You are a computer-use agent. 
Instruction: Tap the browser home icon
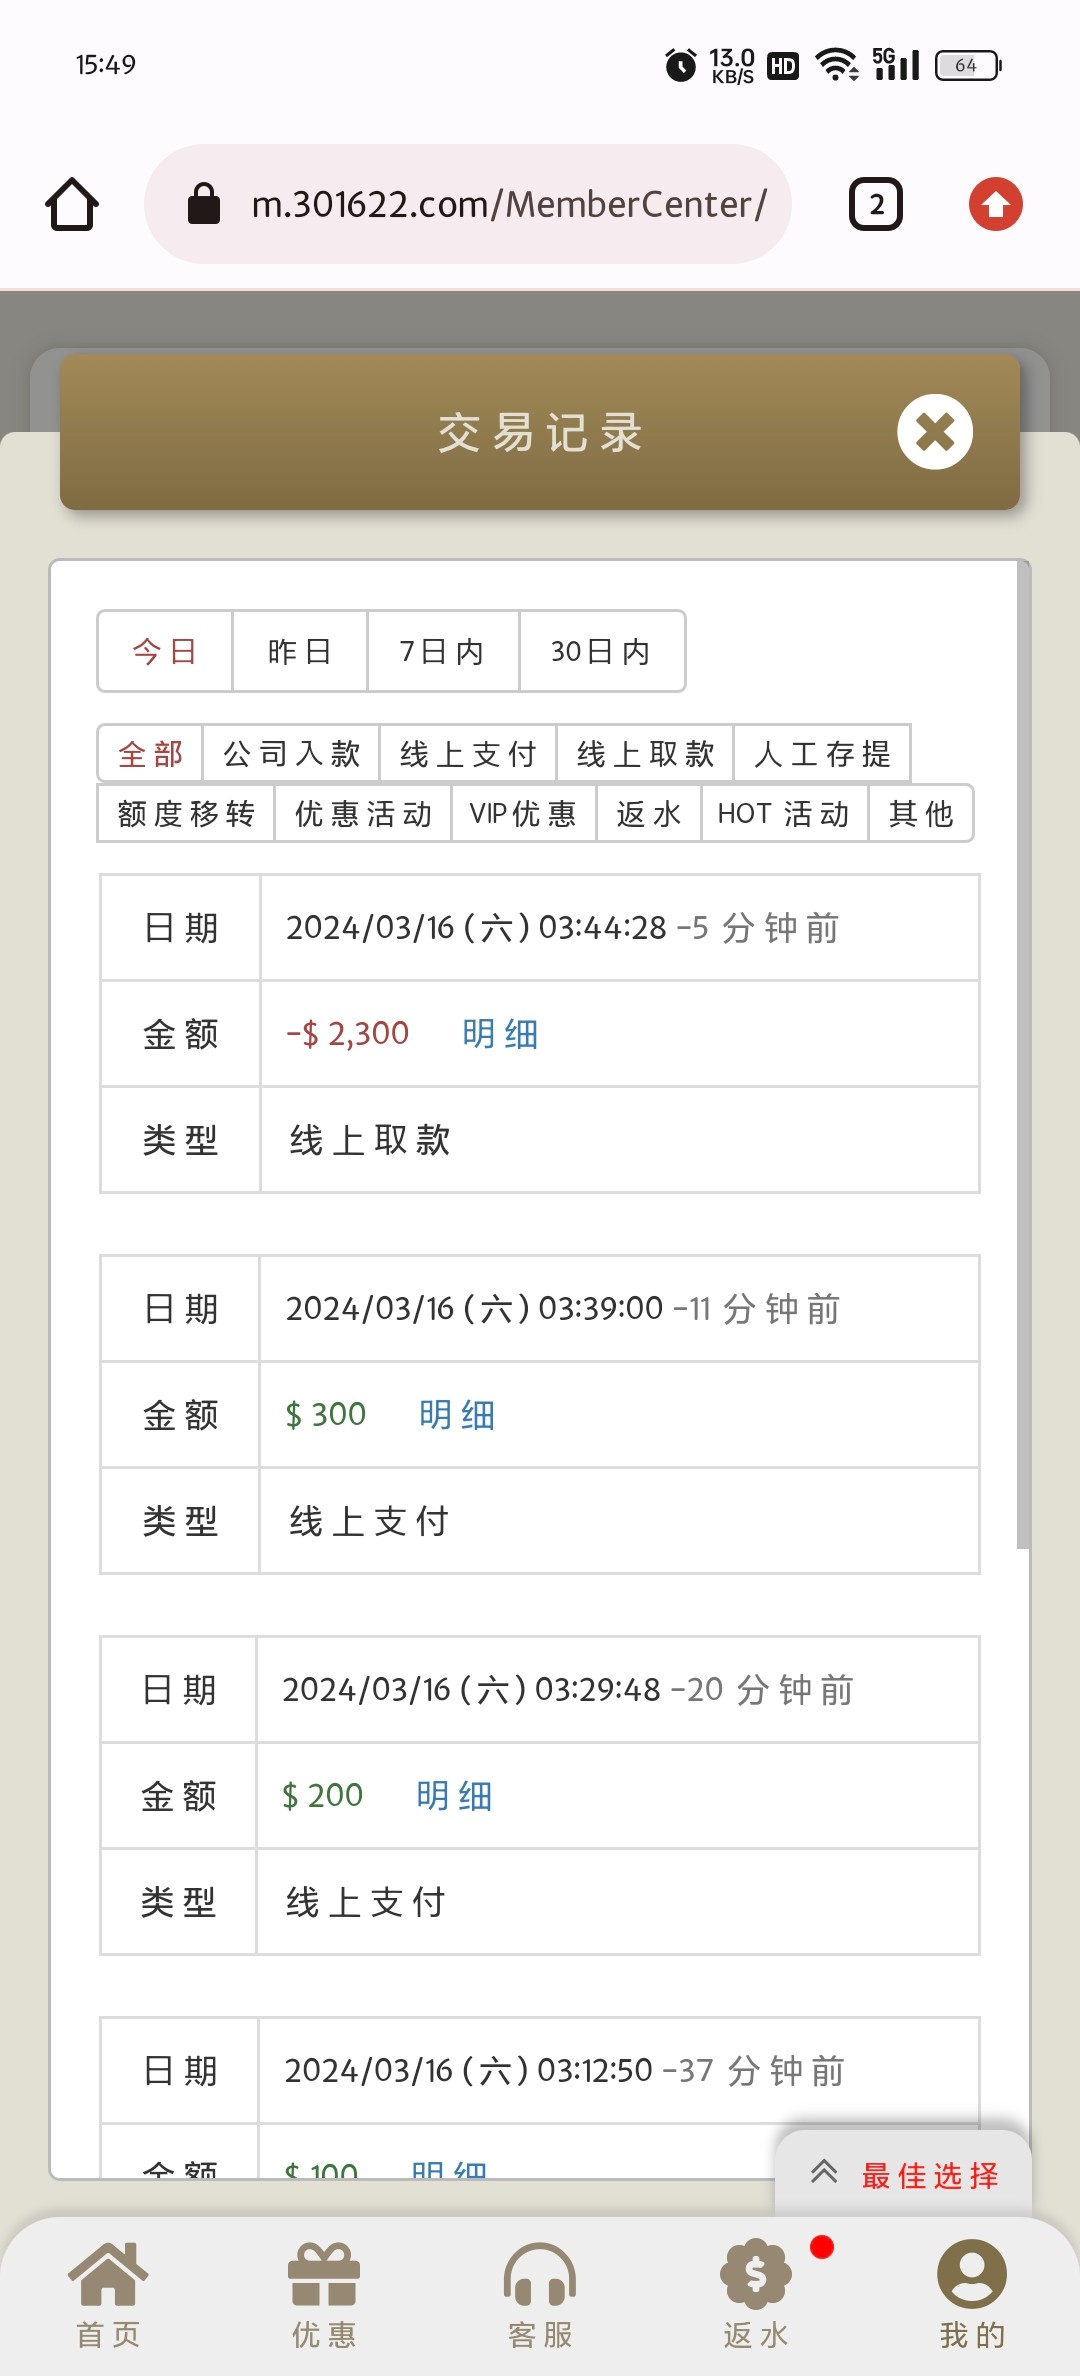point(72,204)
